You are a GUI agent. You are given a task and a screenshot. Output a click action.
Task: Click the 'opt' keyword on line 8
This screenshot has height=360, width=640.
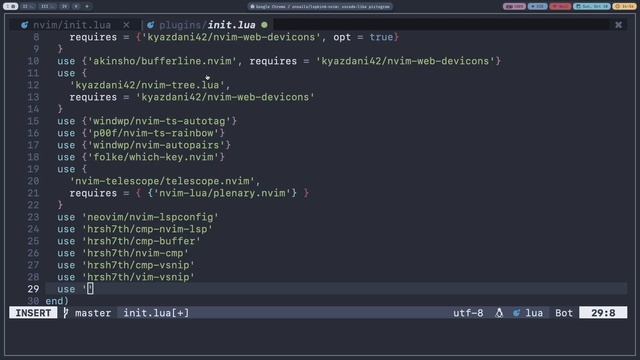click(342, 37)
